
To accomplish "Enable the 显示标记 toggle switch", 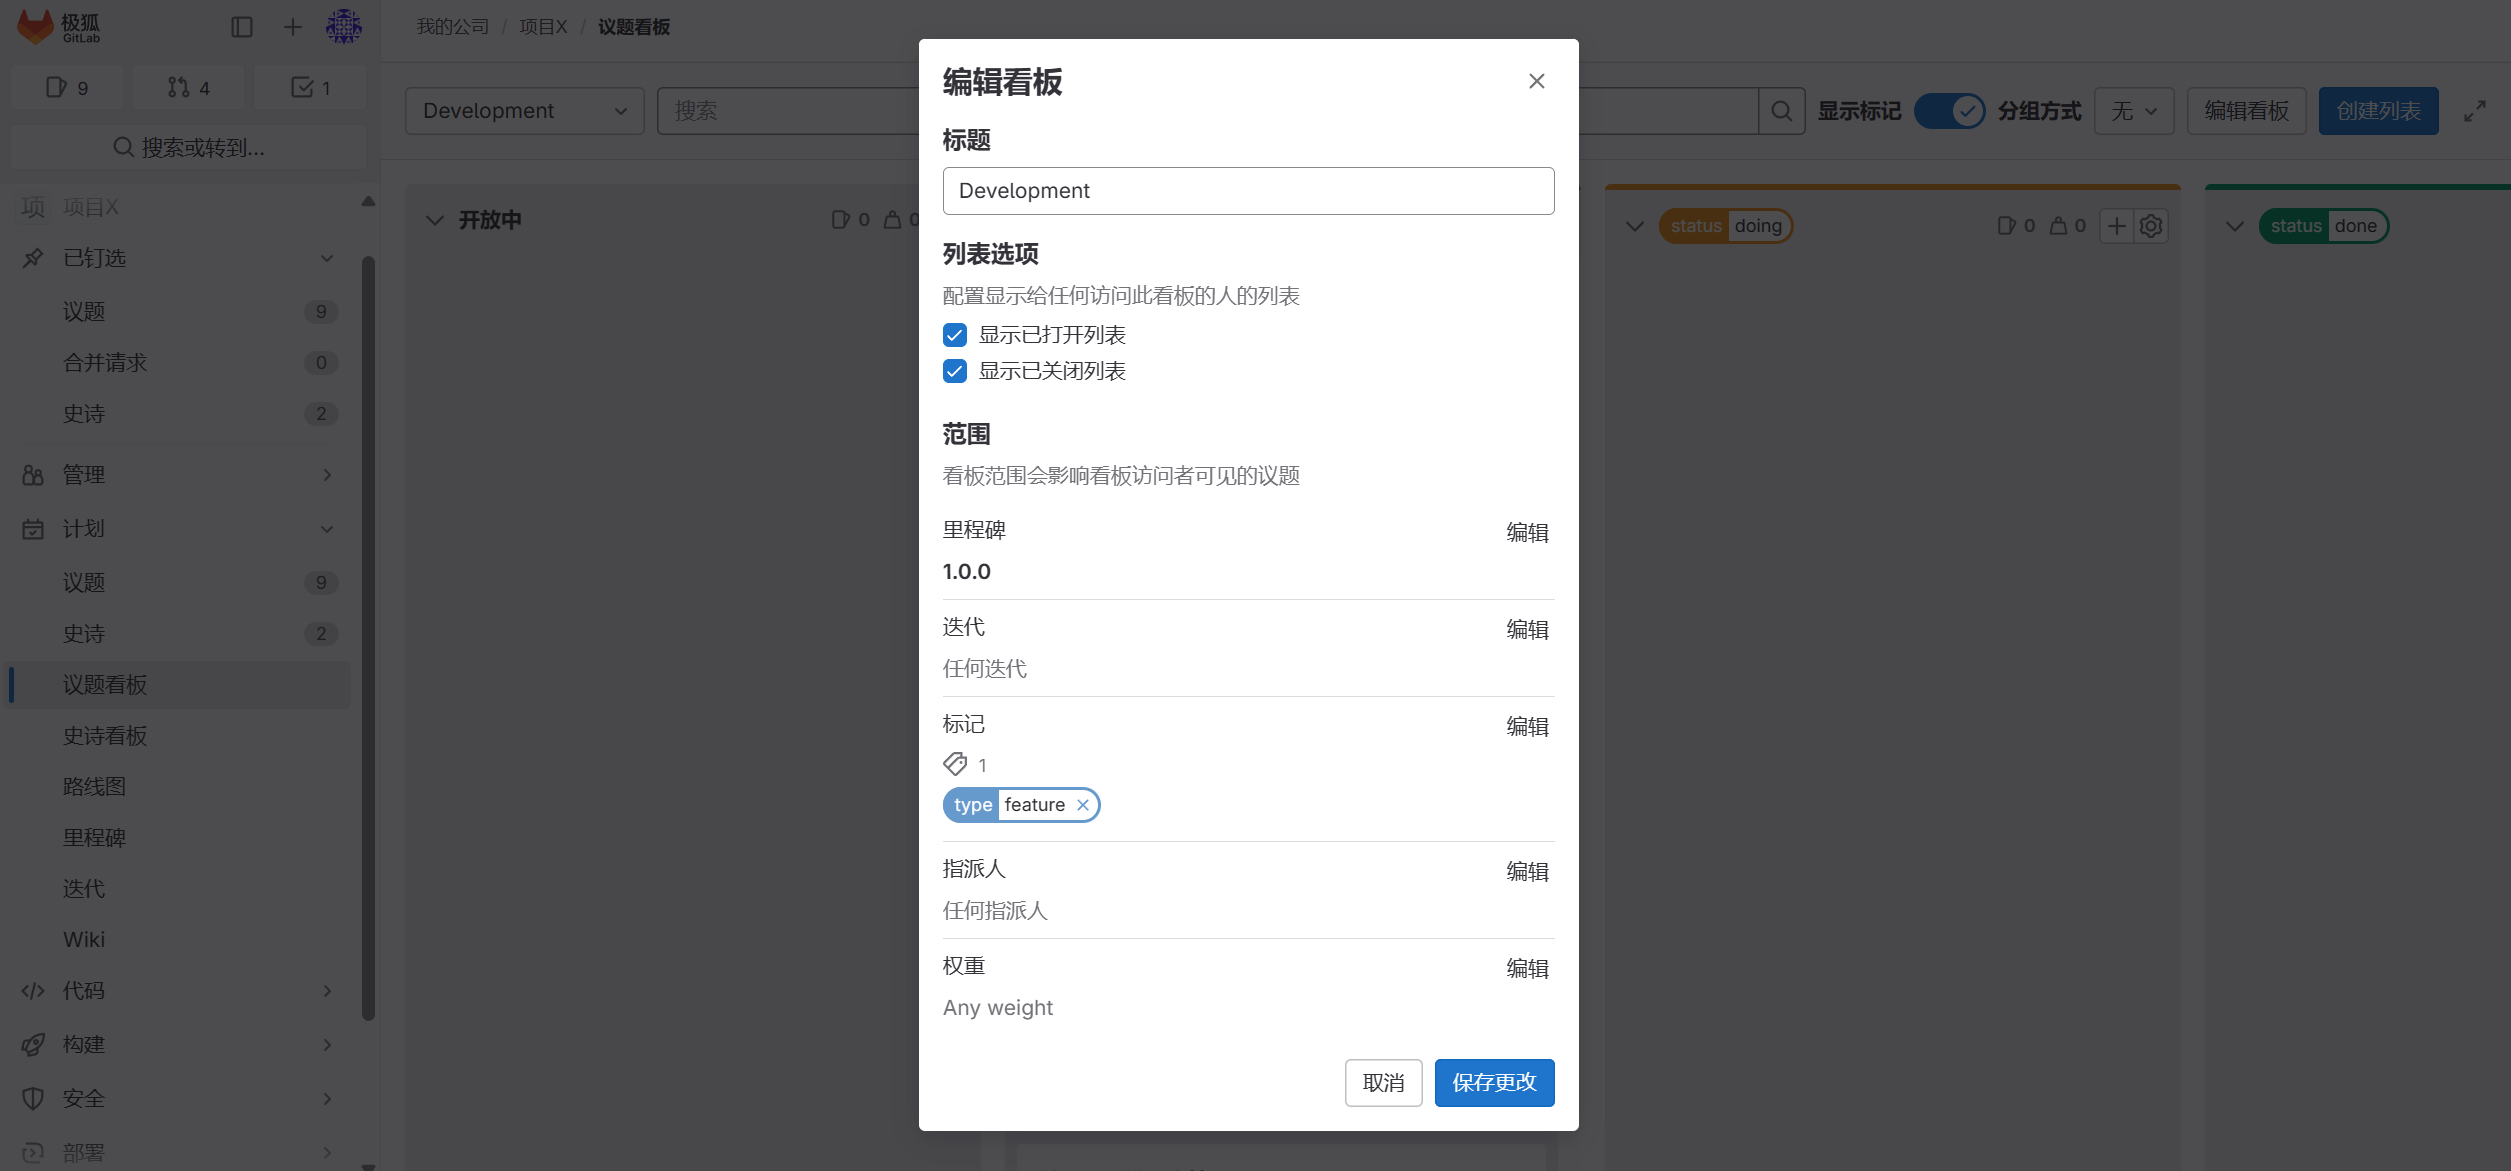I will tap(1948, 112).
